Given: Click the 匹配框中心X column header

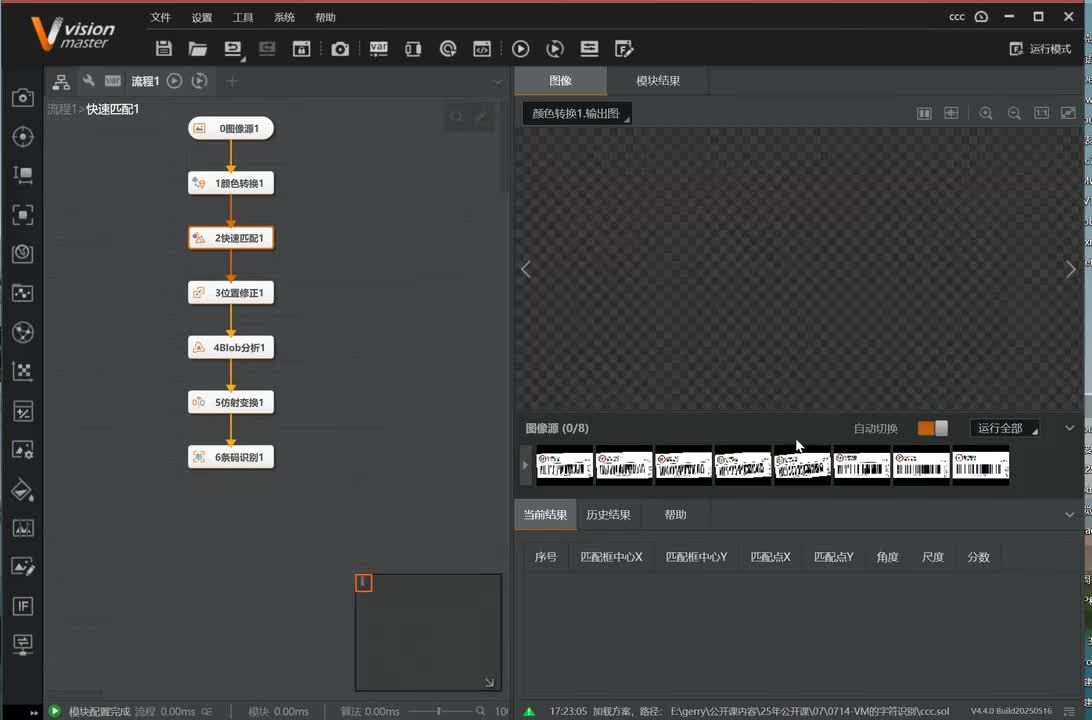Looking at the screenshot, I should [611, 557].
